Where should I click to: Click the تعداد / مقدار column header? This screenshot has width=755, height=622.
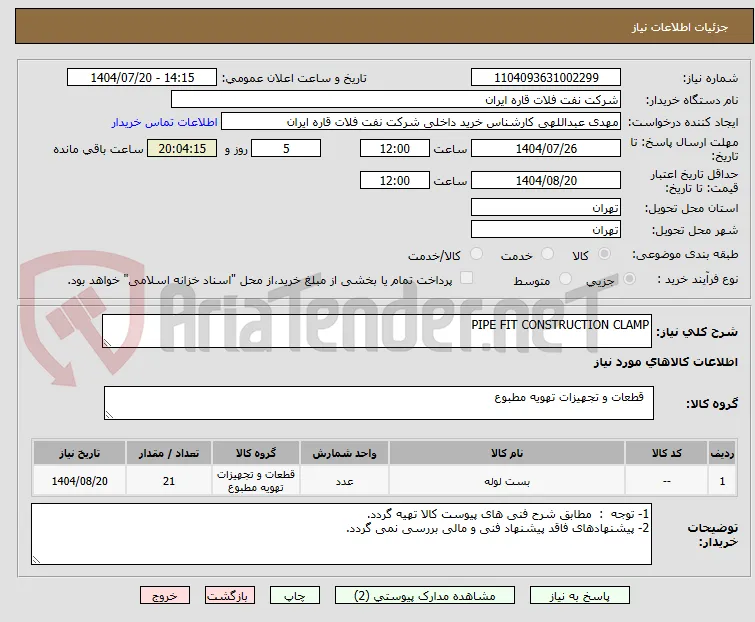[169, 453]
